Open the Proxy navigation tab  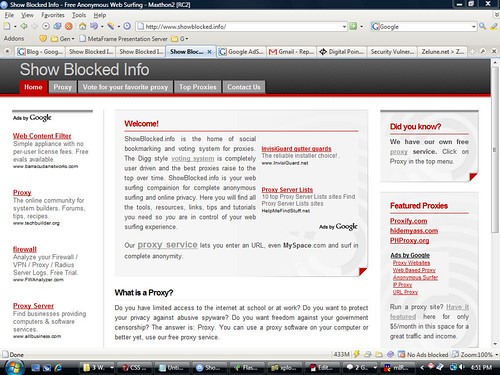[x=63, y=87]
